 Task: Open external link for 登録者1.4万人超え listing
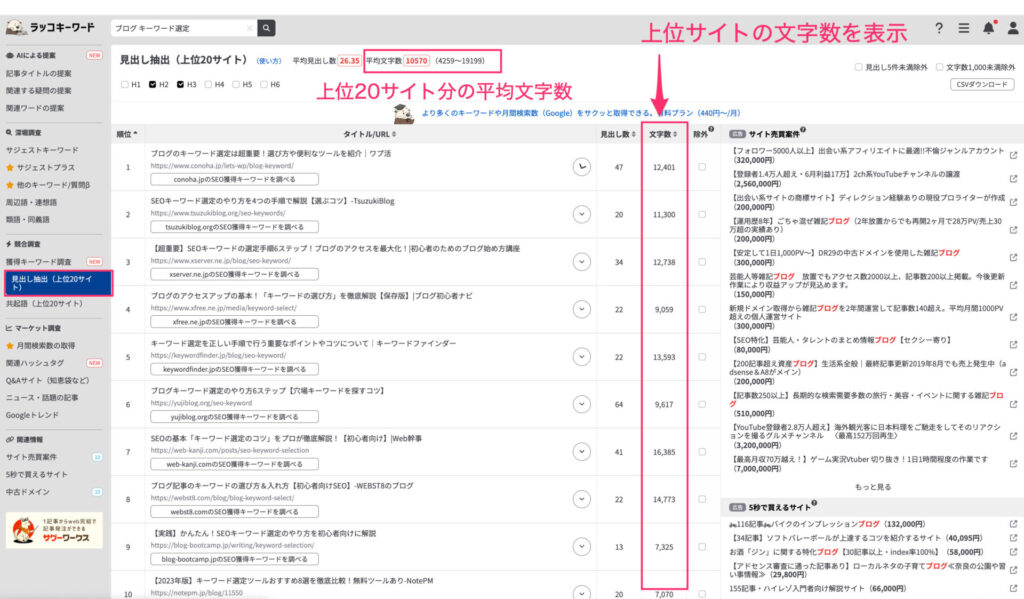1013,178
